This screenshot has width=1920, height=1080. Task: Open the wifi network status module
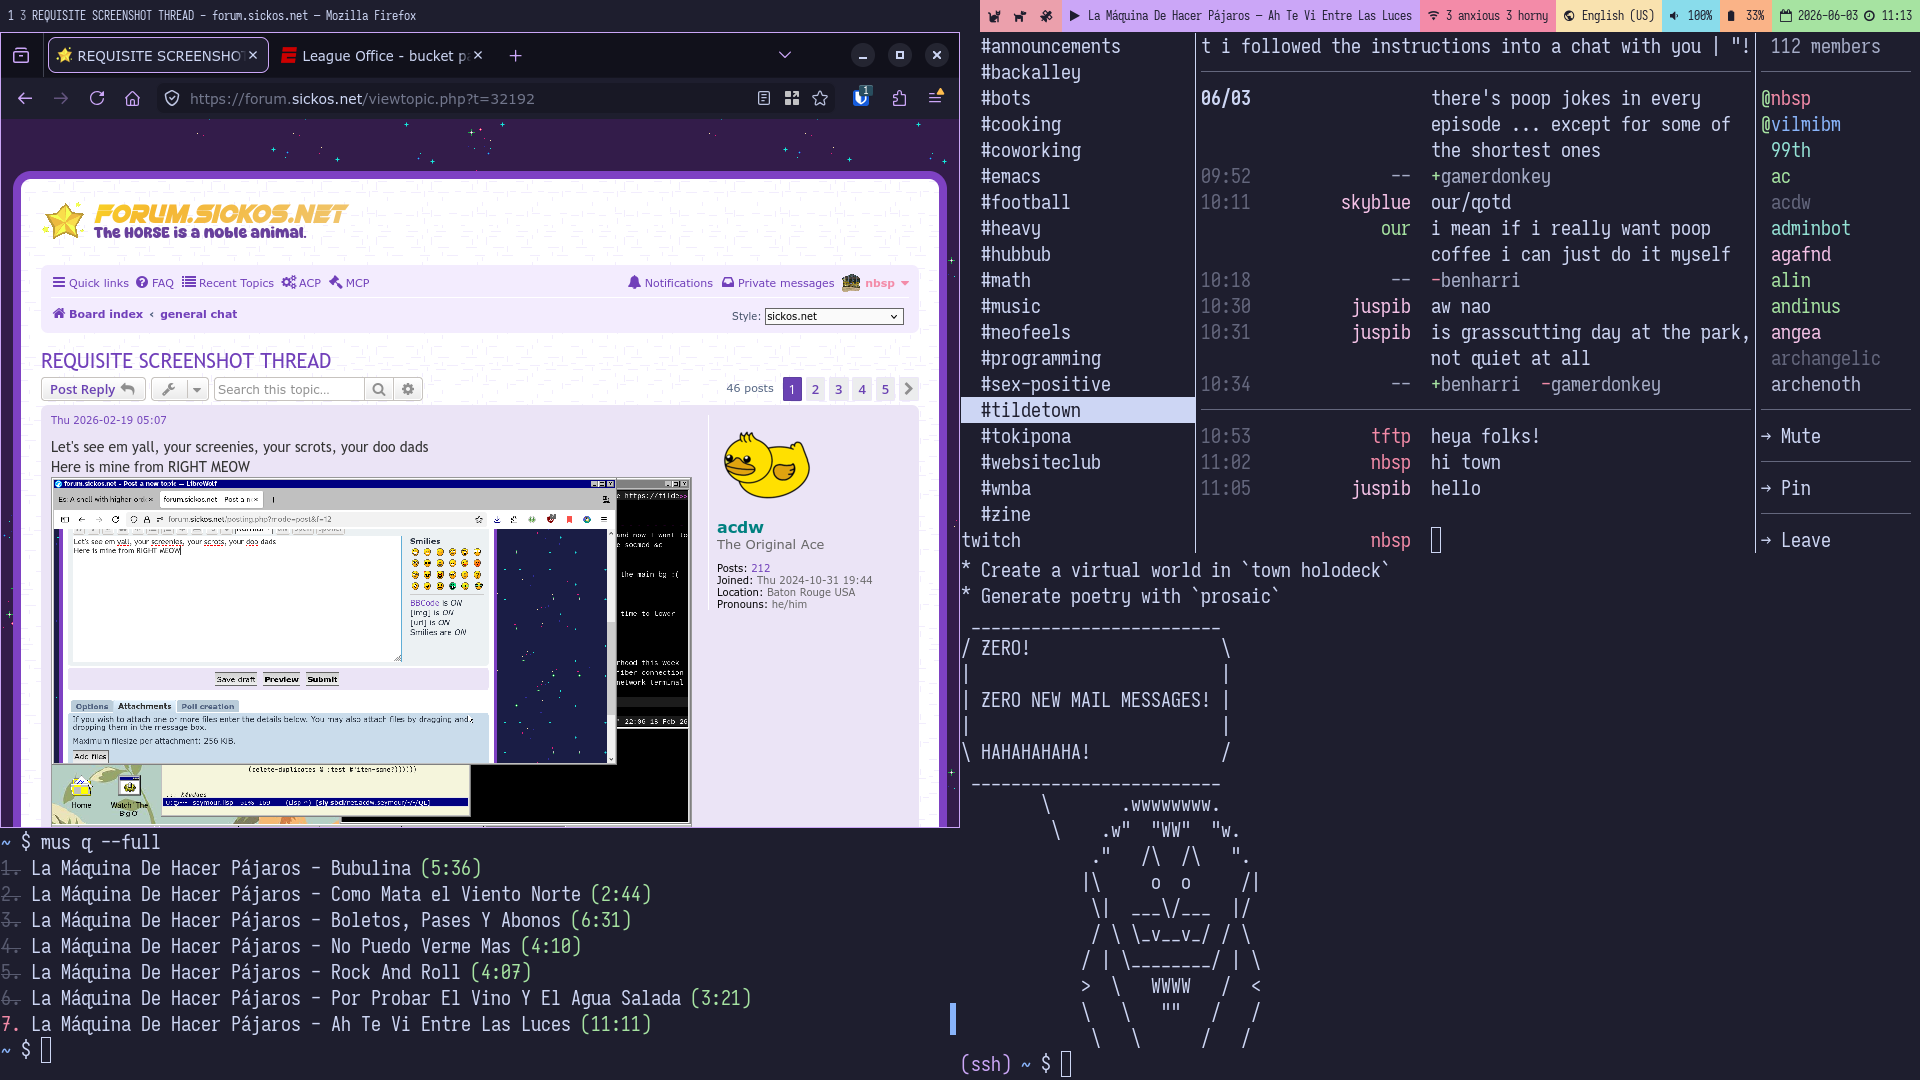coord(1487,15)
